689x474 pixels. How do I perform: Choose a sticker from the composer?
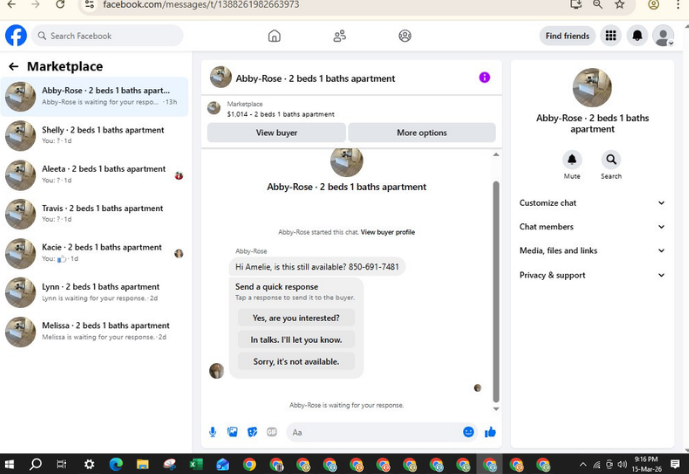(252, 432)
